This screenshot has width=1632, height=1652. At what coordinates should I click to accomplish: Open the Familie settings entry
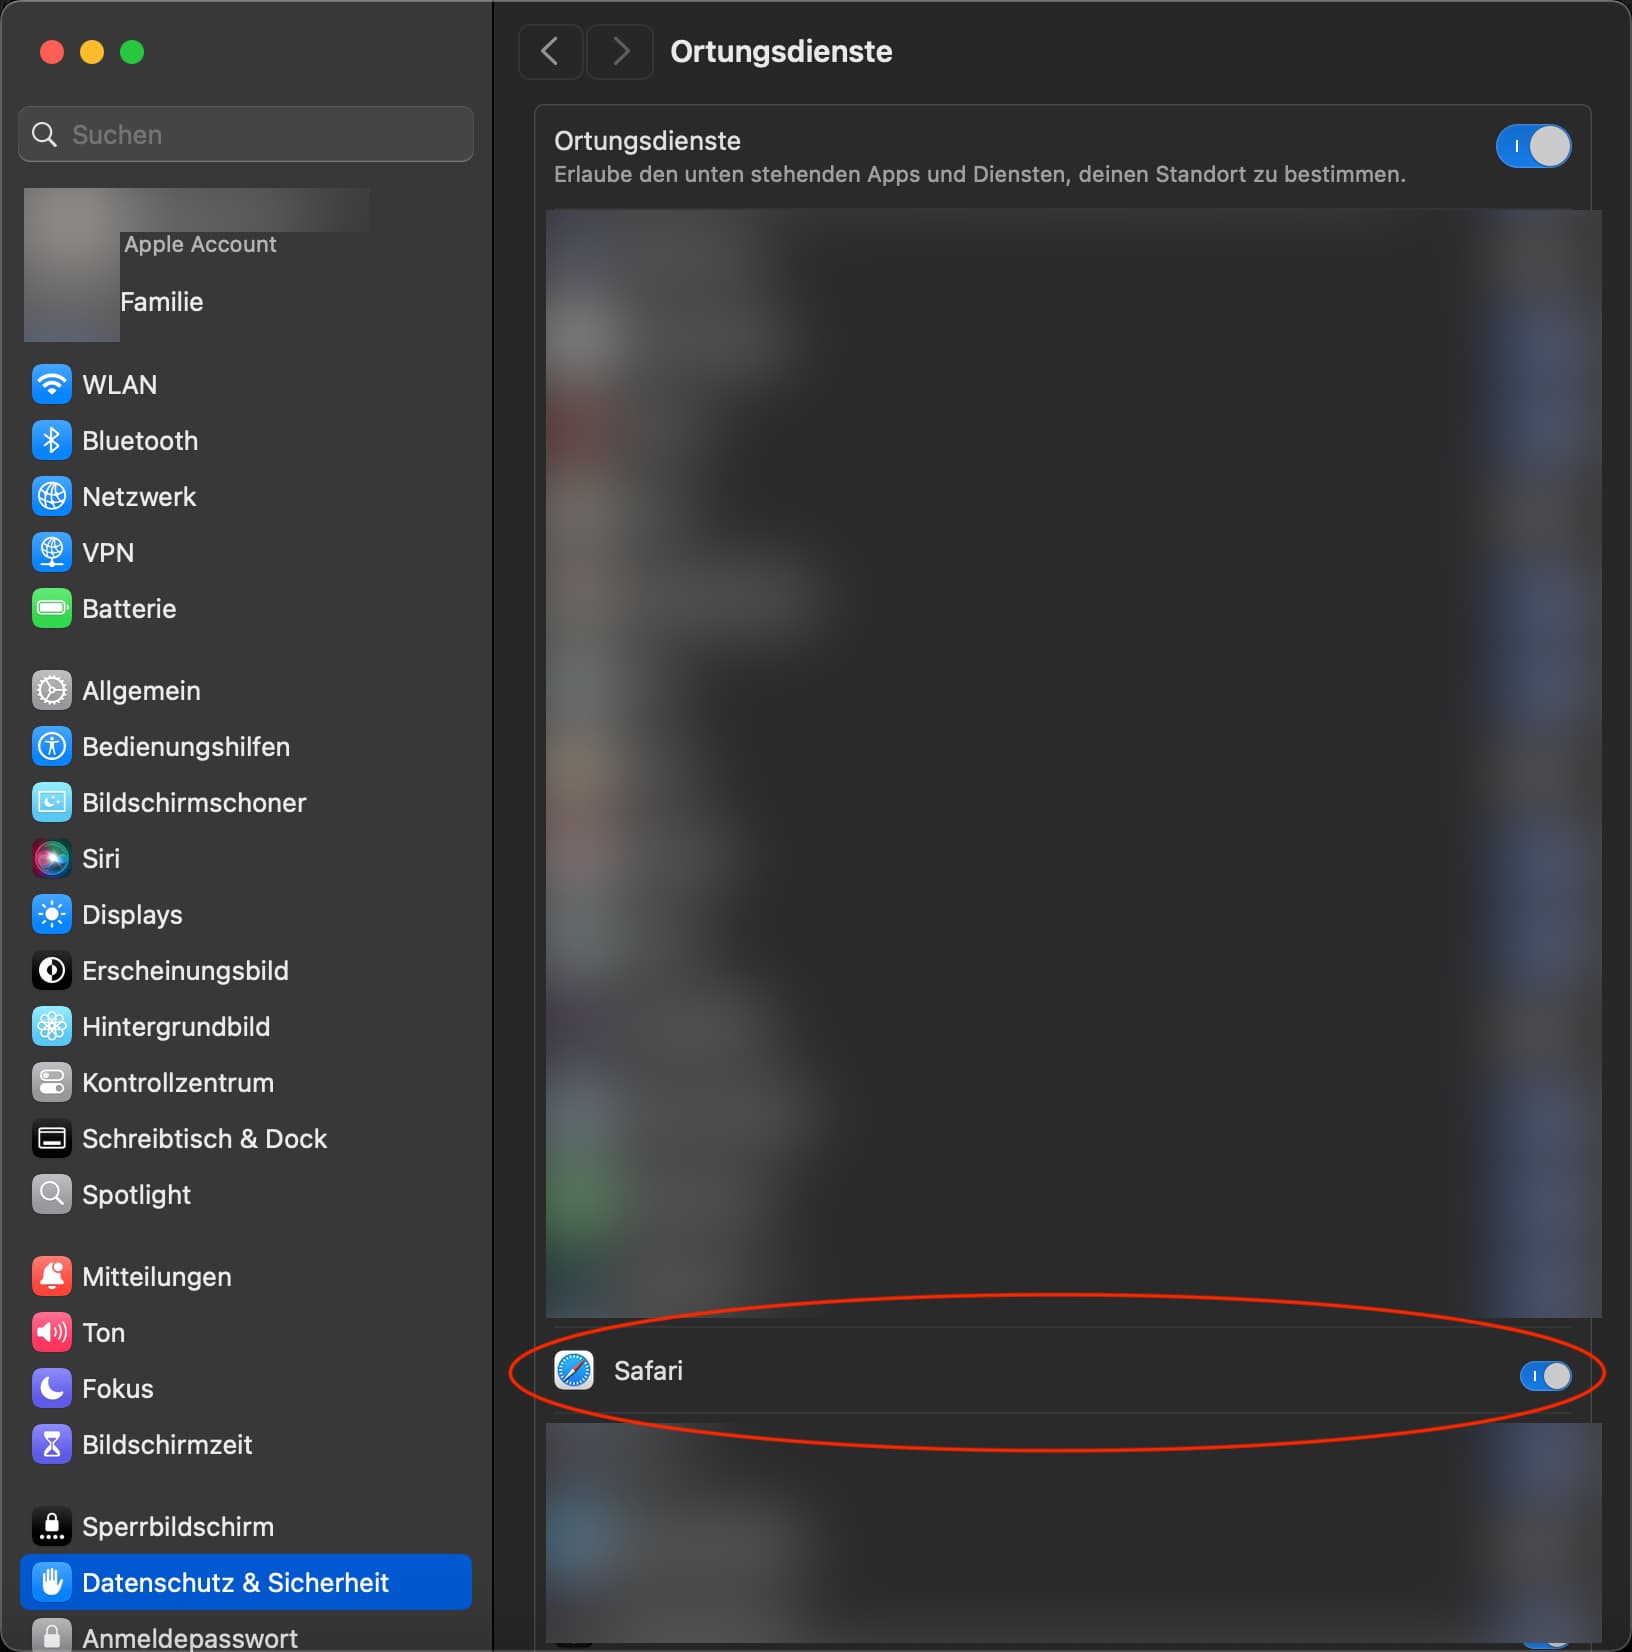tap(161, 302)
